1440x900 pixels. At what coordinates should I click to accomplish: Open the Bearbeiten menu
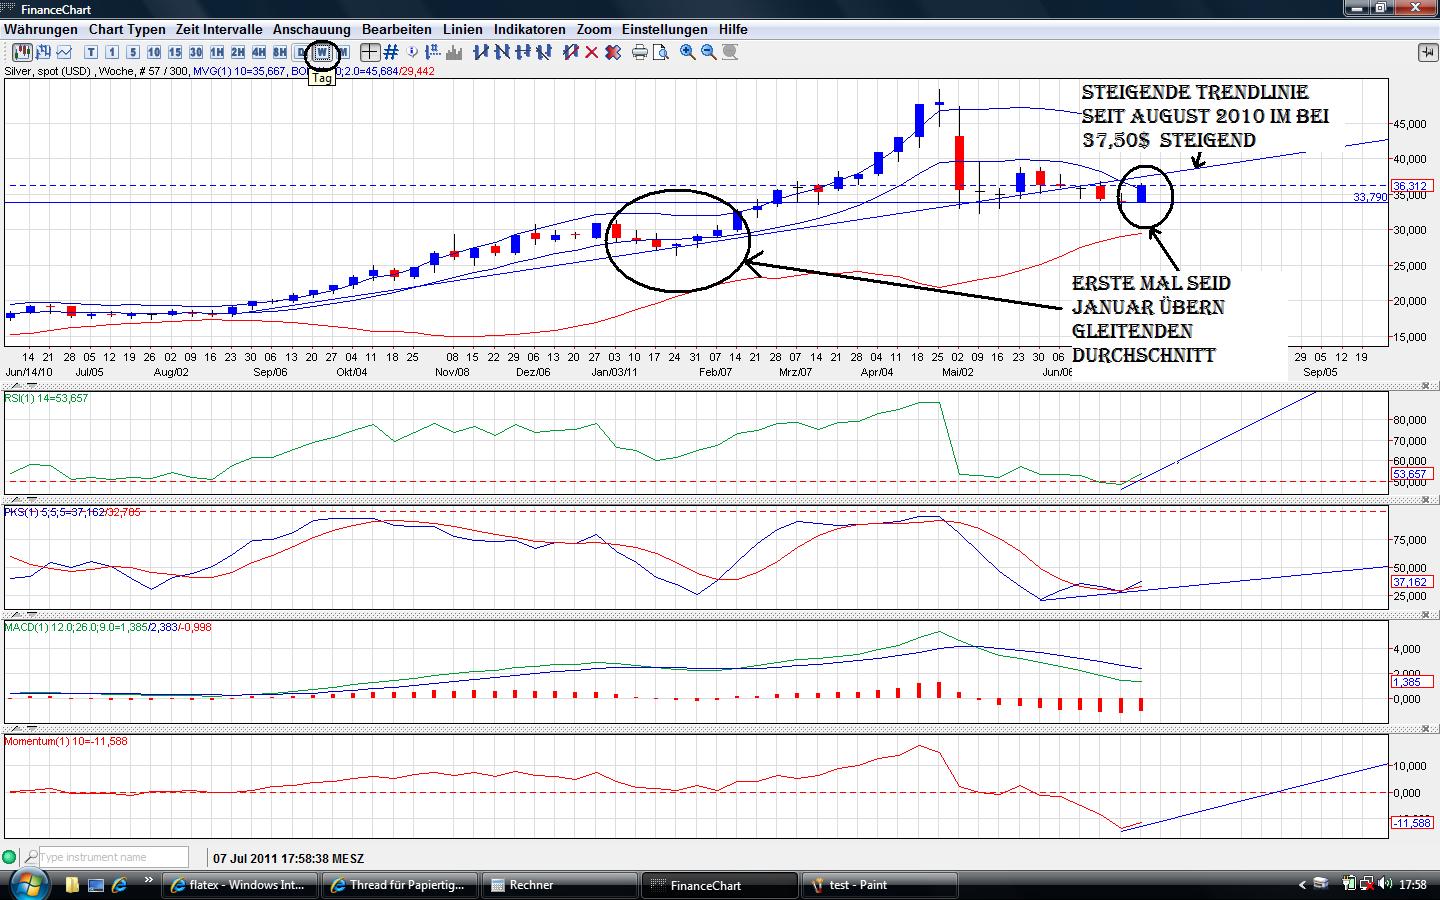[397, 29]
